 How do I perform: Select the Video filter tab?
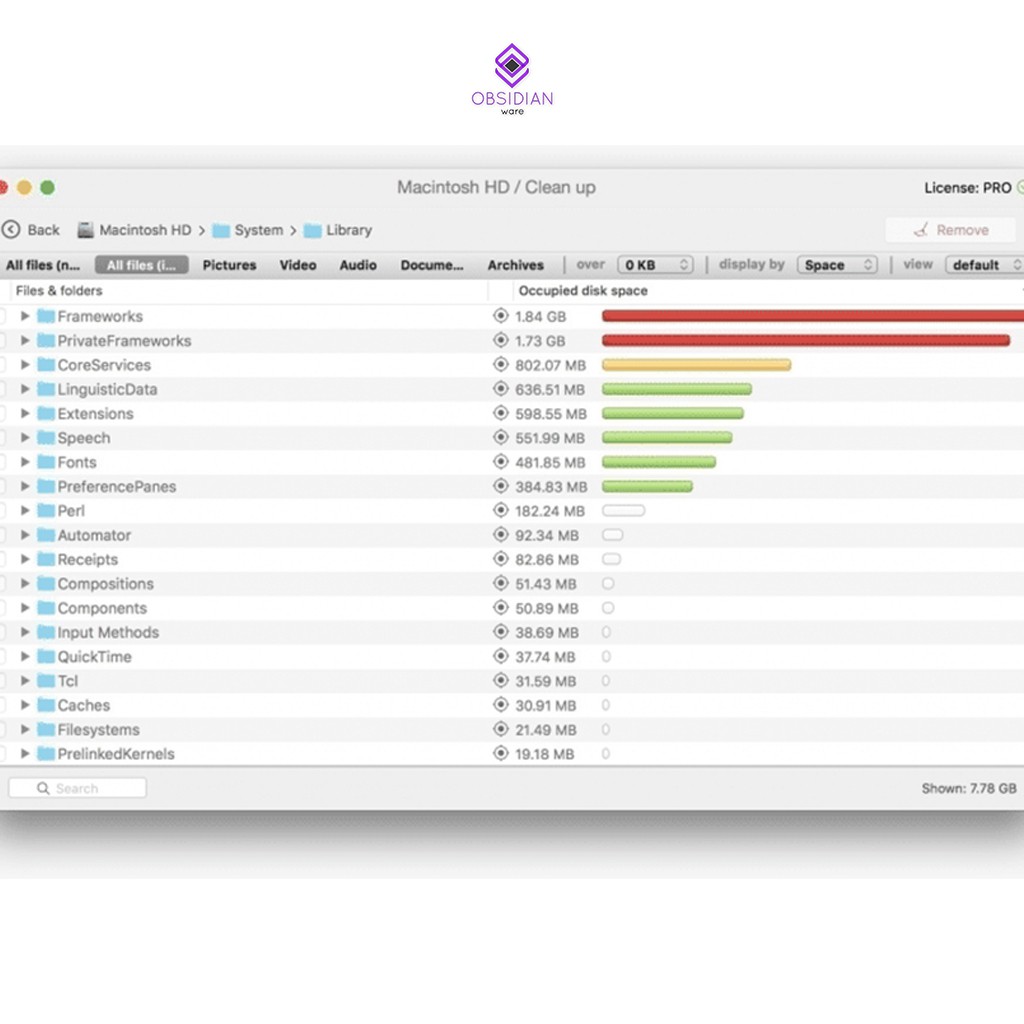[x=298, y=265]
